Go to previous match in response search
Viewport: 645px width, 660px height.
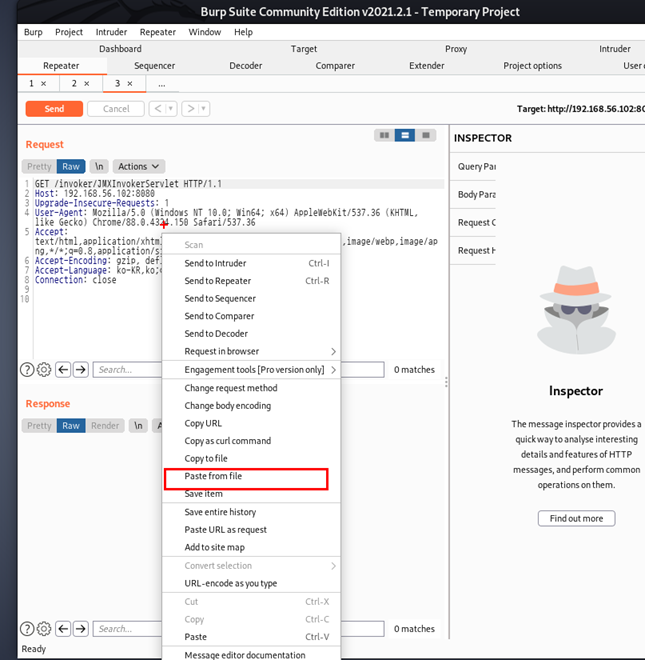[x=63, y=629]
